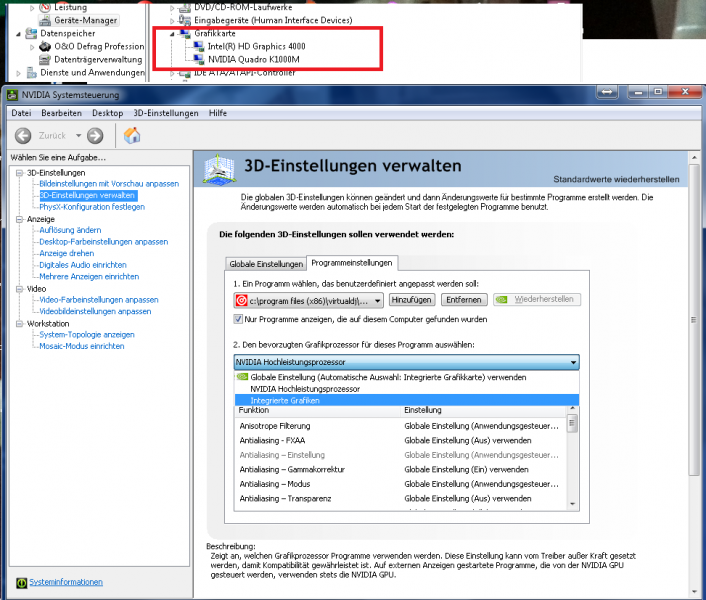
Task: Click the NVIDIA Systemsteuerung title bar icon
Action: pyautogui.click(x=12, y=95)
